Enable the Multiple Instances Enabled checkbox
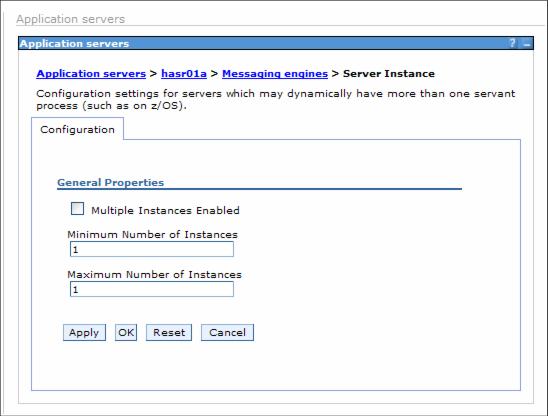This screenshot has width=548, height=416. point(77,209)
